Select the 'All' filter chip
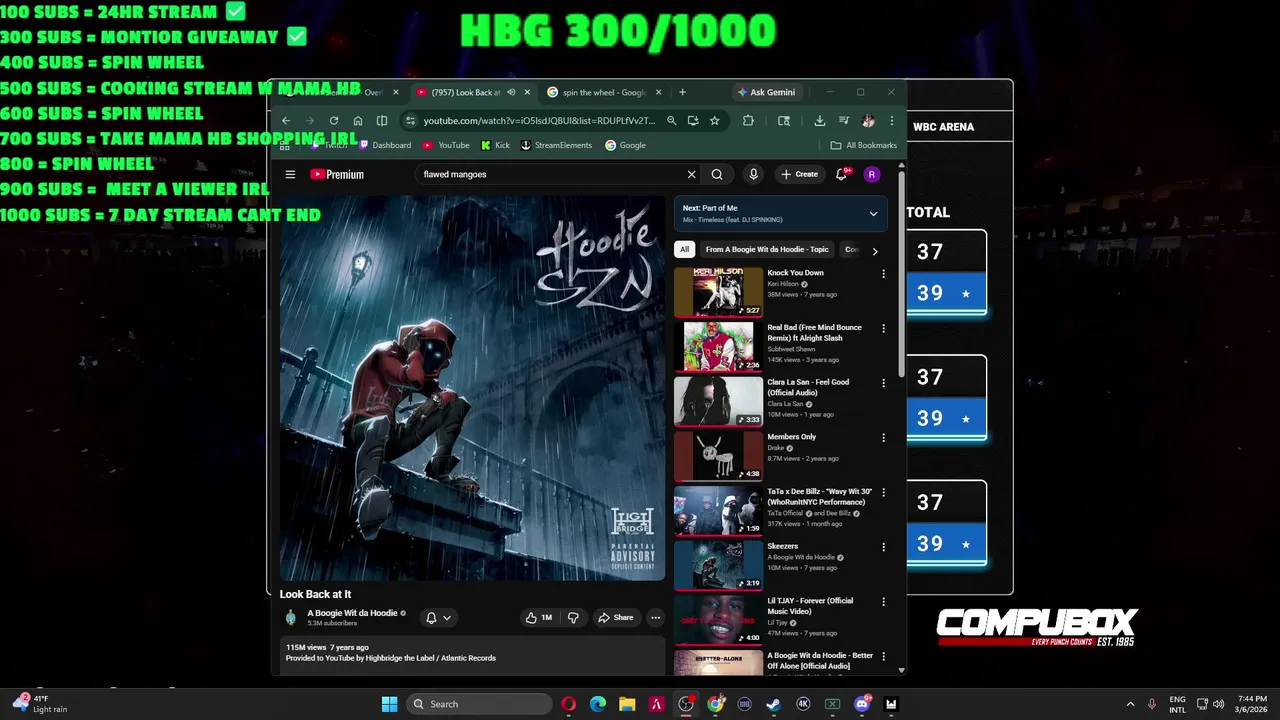 tap(684, 250)
